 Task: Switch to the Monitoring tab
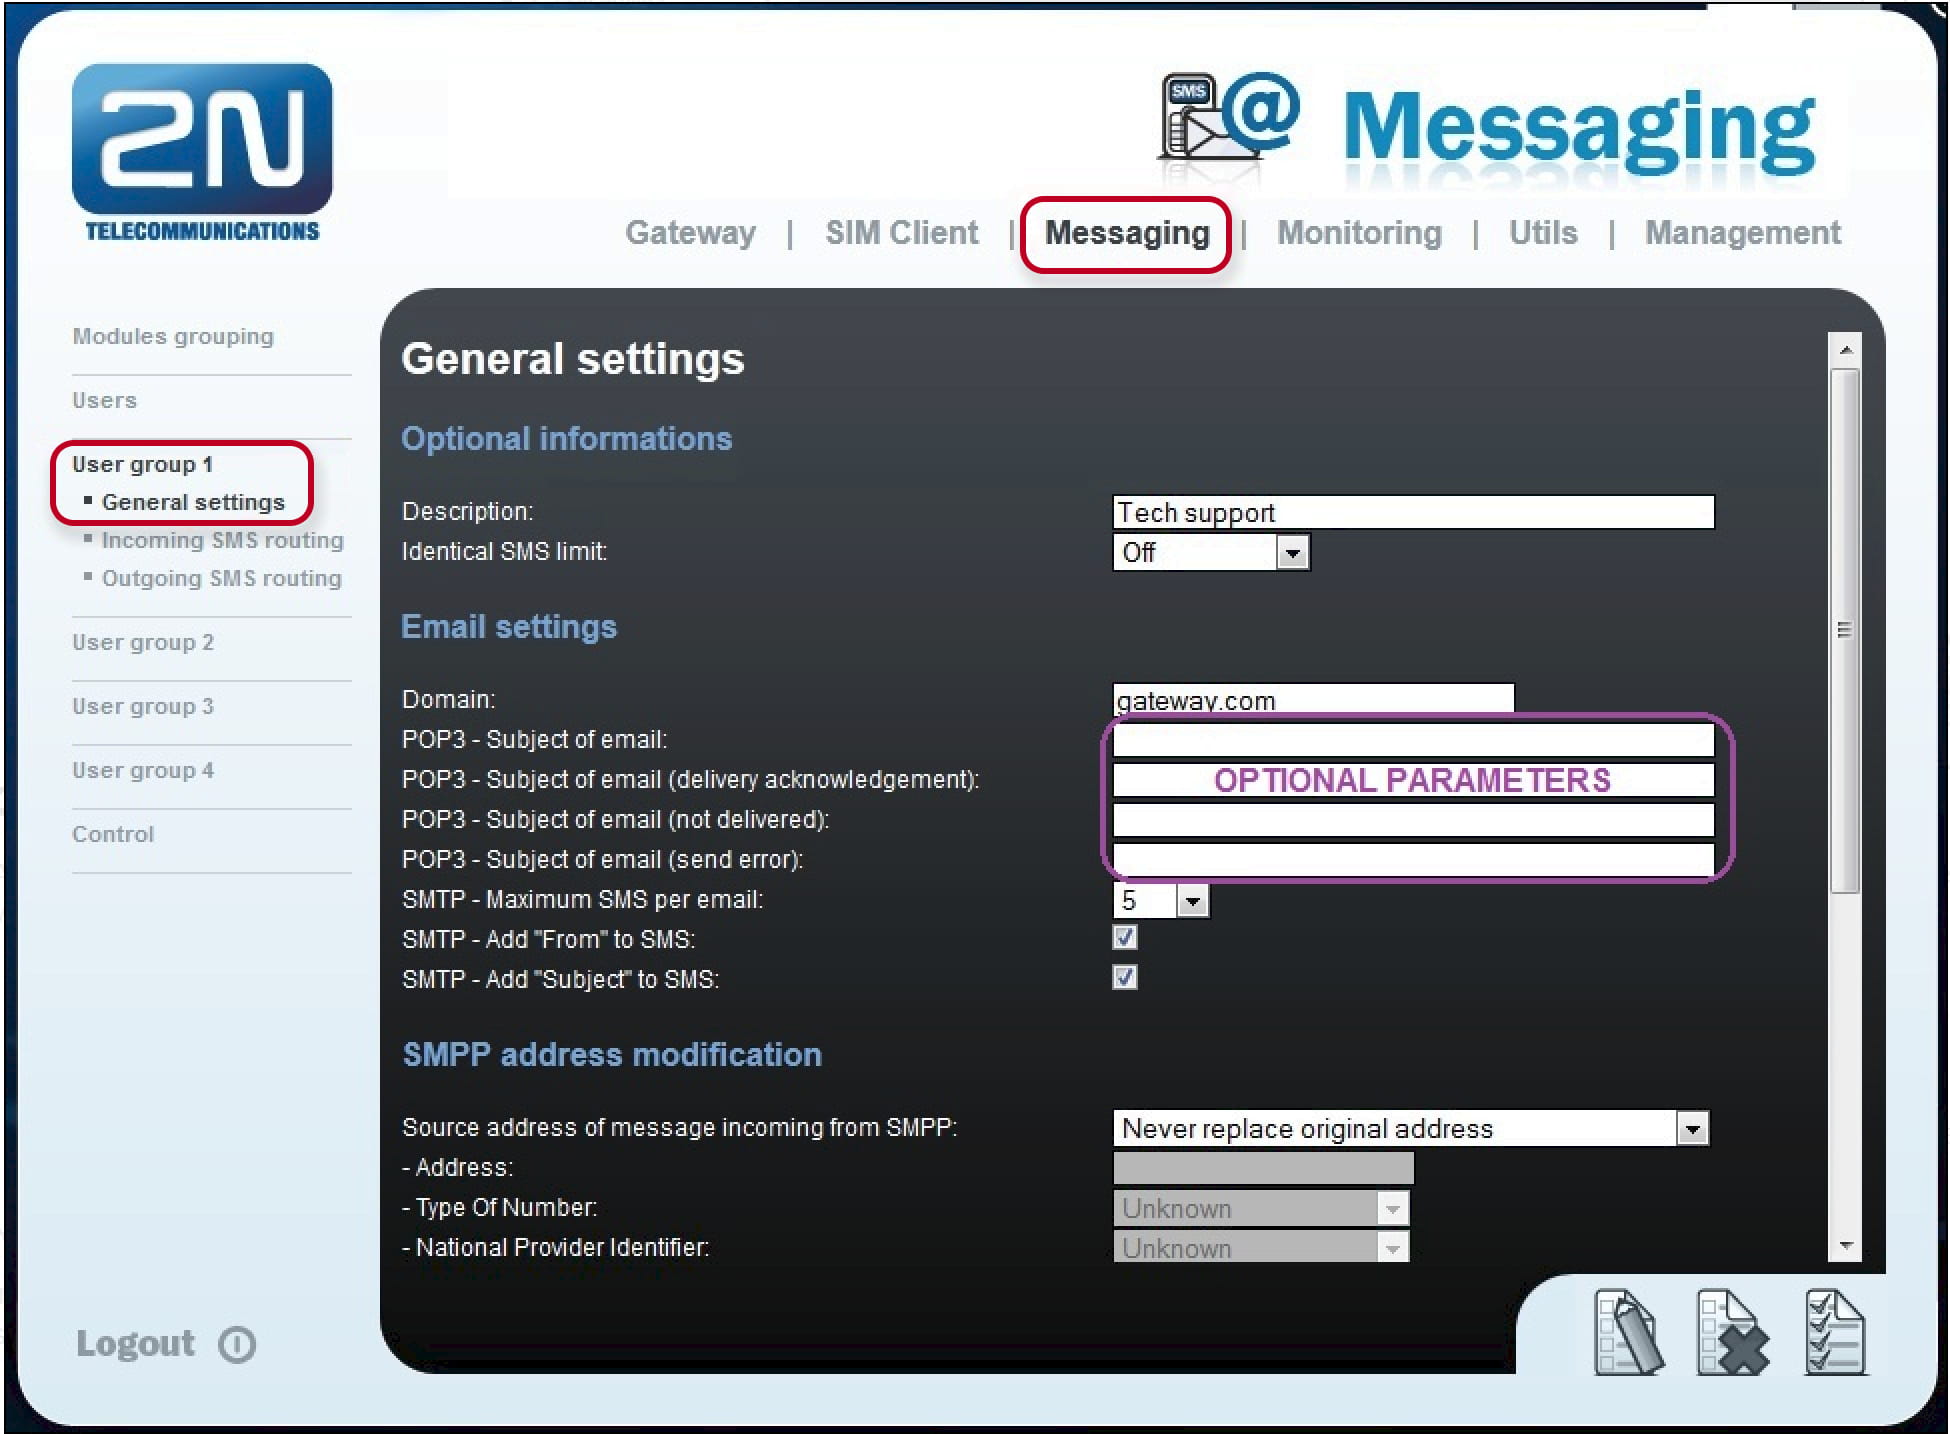point(1359,233)
